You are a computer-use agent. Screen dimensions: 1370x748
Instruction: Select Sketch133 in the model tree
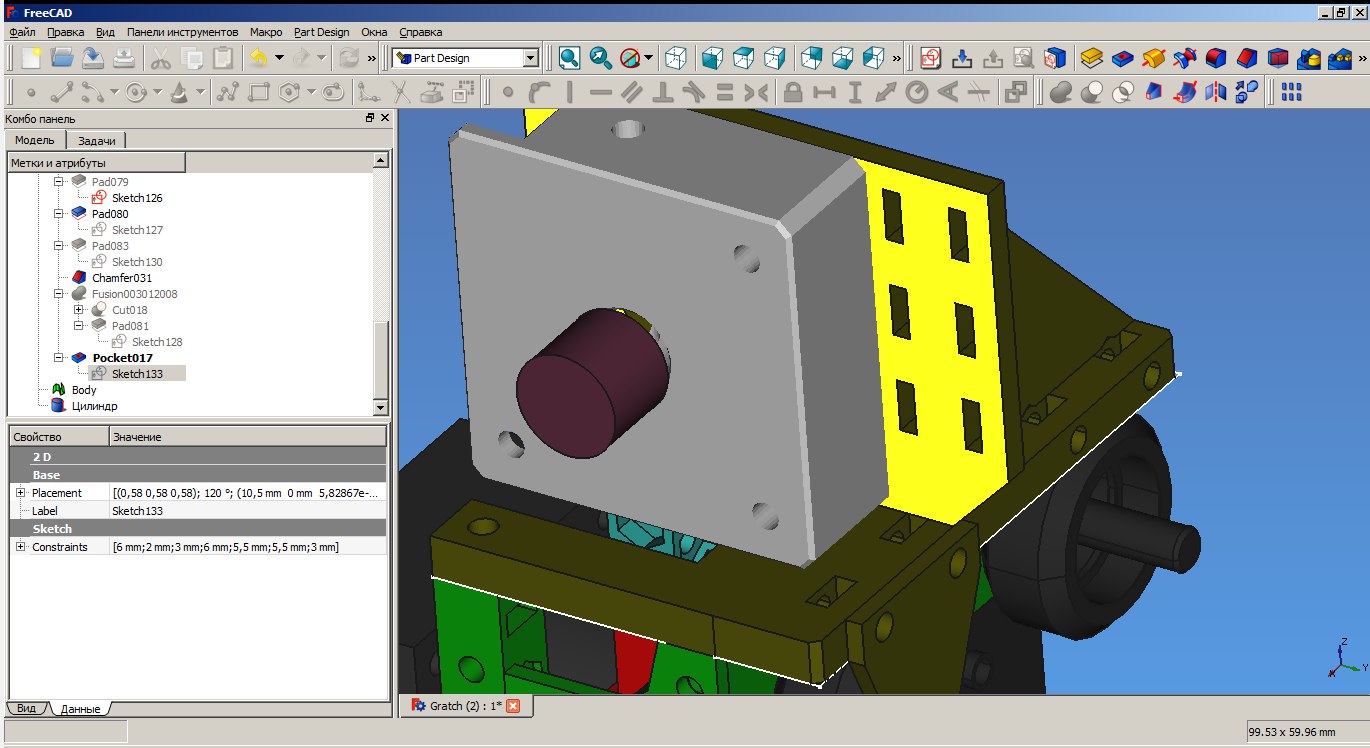137,373
